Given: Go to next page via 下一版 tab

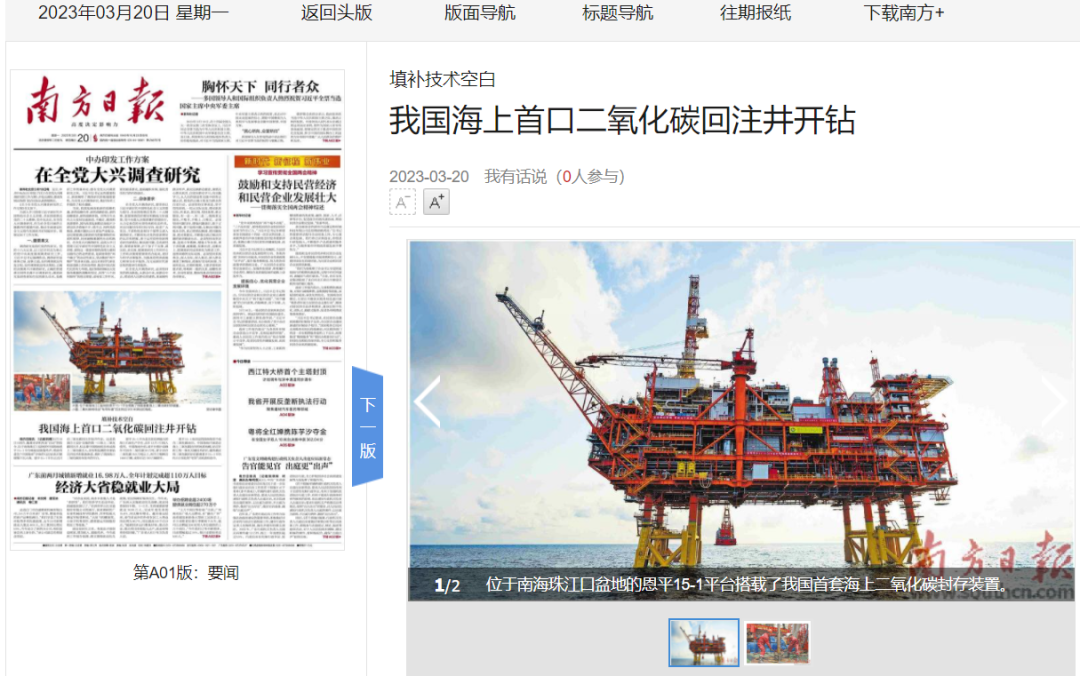Looking at the screenshot, I should pyautogui.click(x=367, y=427).
